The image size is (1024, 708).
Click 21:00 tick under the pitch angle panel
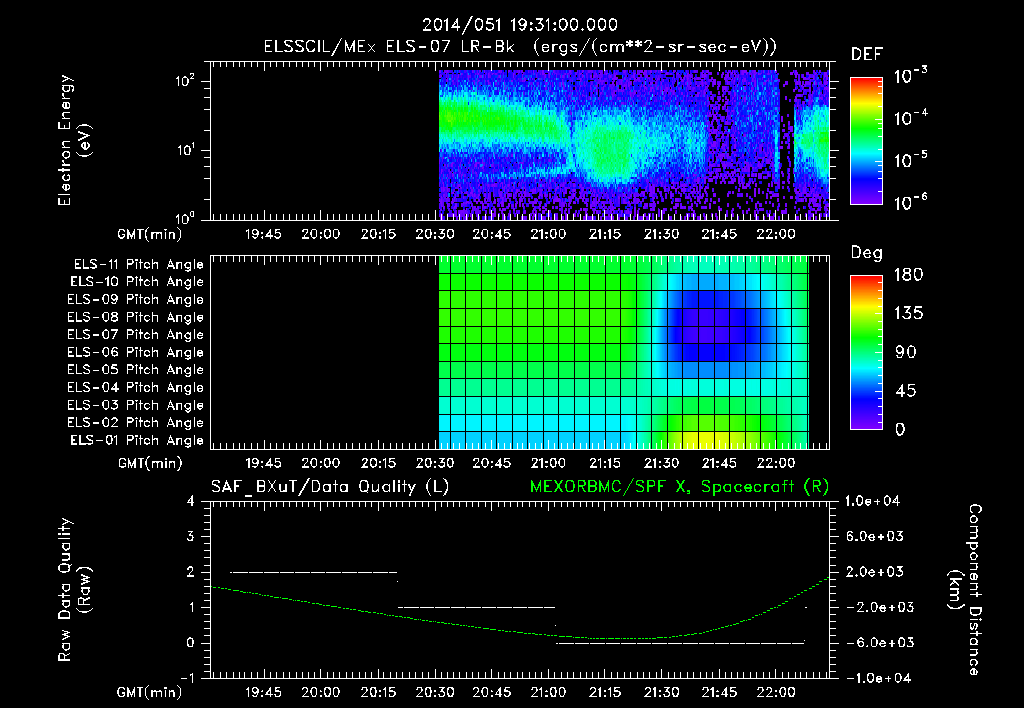pyautogui.click(x=548, y=463)
